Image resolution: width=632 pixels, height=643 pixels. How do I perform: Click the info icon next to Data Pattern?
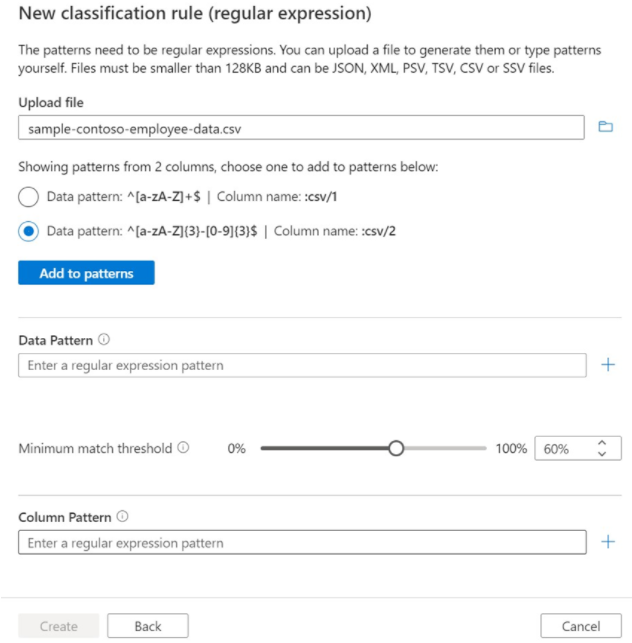click(104, 340)
